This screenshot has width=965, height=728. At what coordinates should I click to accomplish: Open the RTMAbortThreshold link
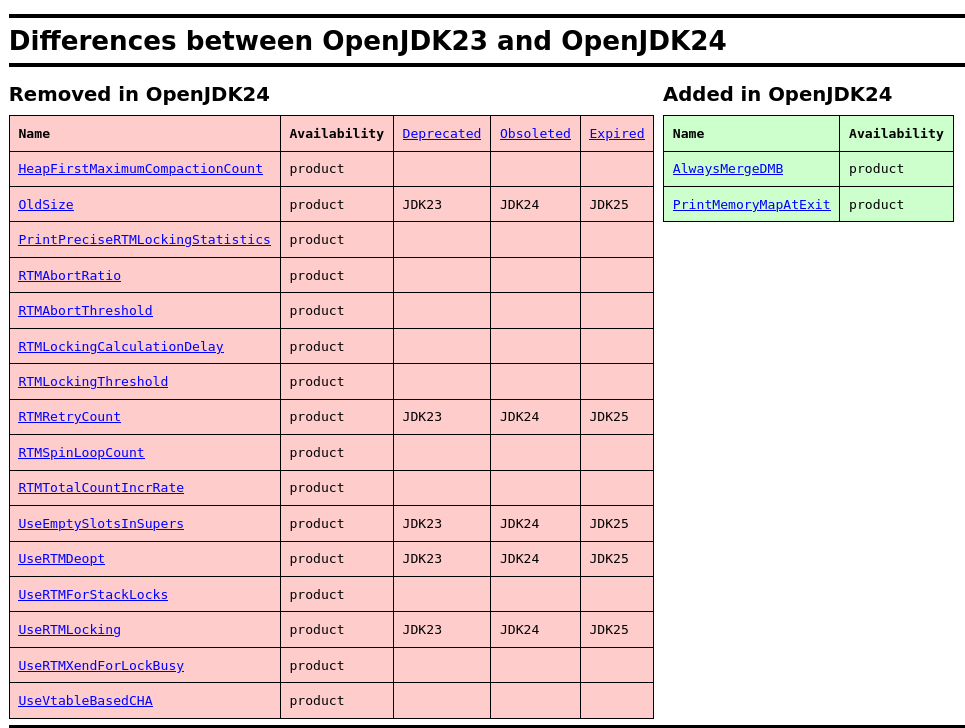click(86, 311)
